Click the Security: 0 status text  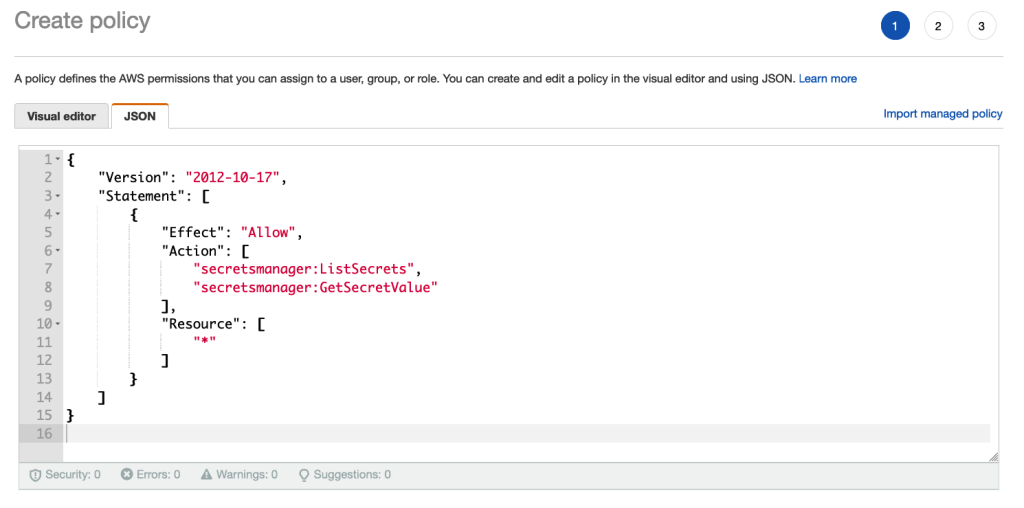point(73,475)
